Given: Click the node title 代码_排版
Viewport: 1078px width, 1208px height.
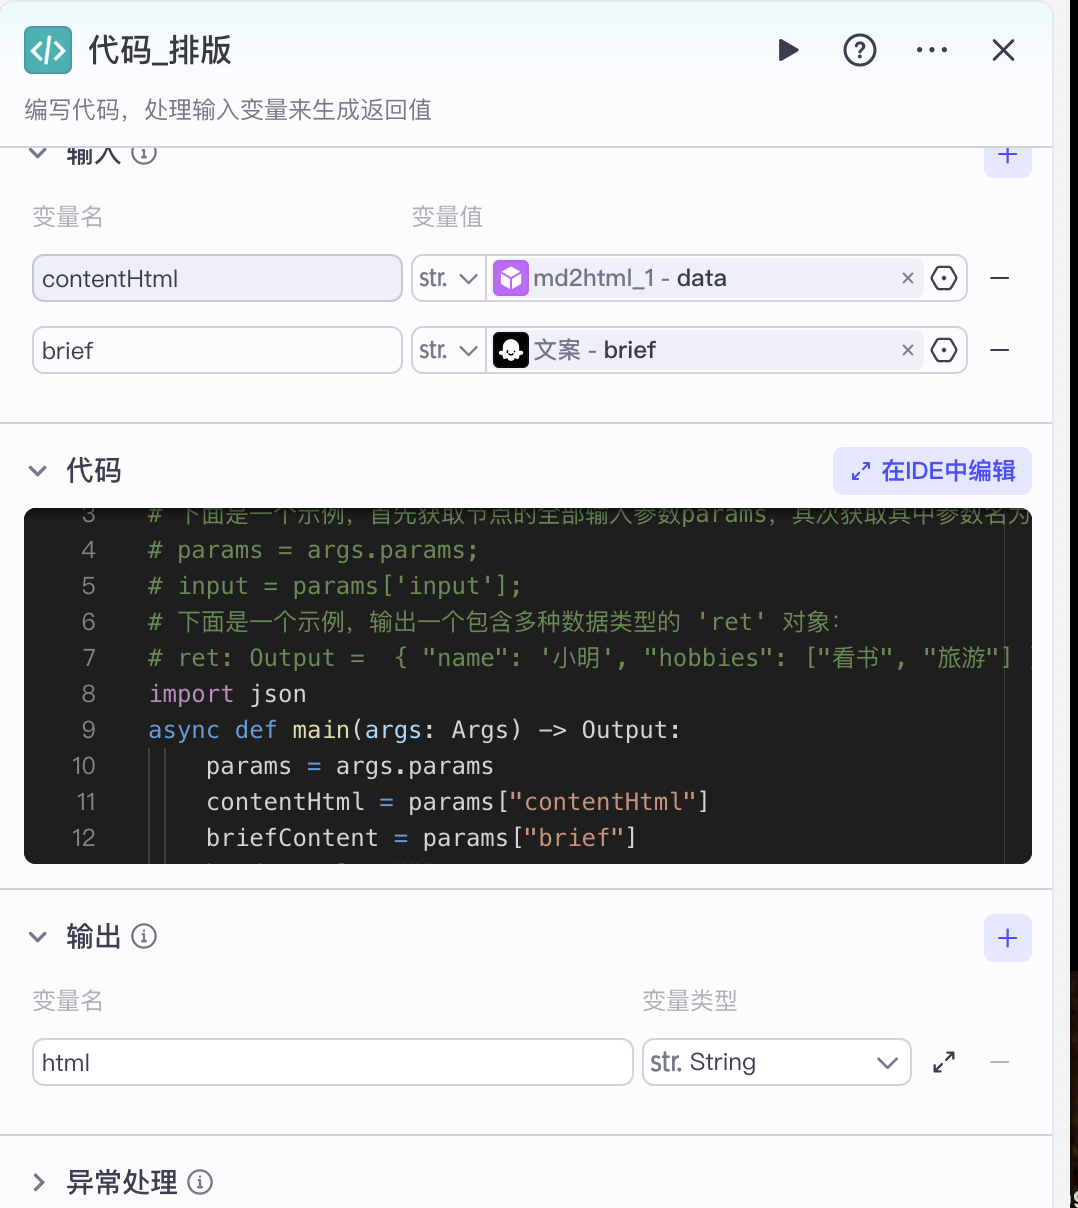Looking at the screenshot, I should tap(160, 50).
